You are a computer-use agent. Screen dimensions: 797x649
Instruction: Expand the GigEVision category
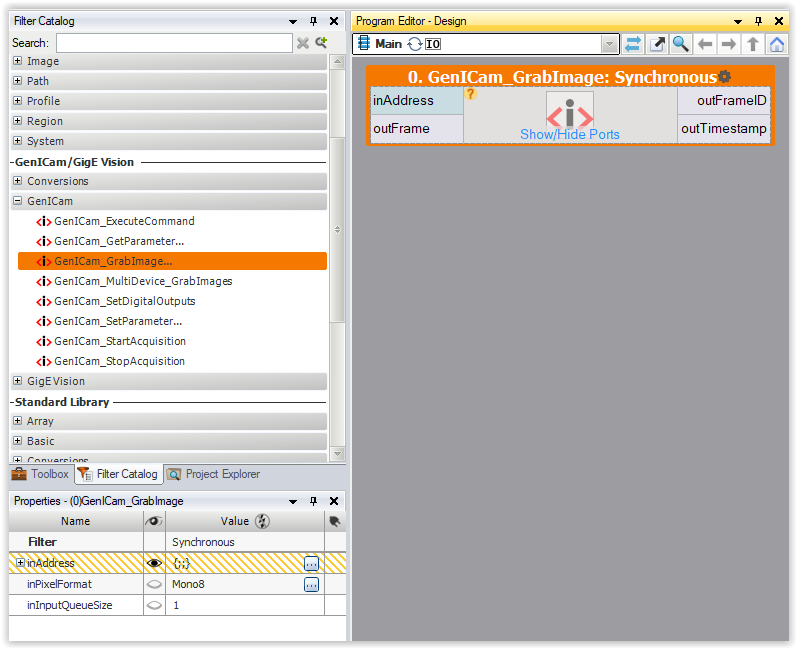(x=18, y=381)
